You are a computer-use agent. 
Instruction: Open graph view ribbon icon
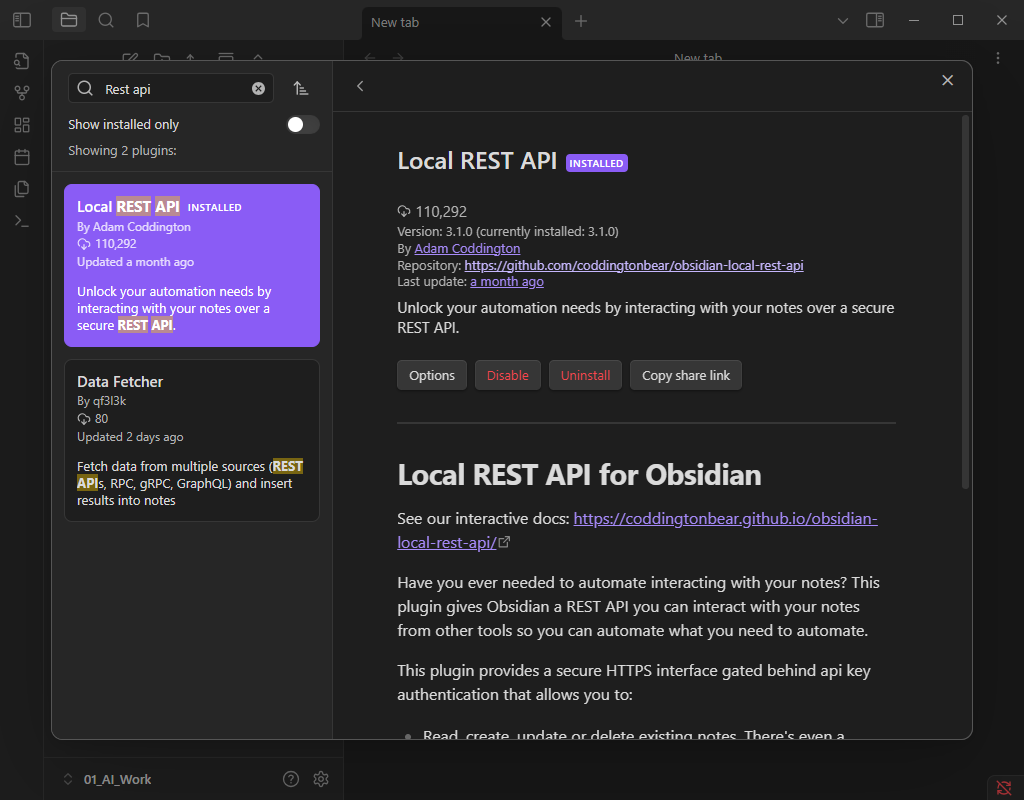[x=22, y=93]
